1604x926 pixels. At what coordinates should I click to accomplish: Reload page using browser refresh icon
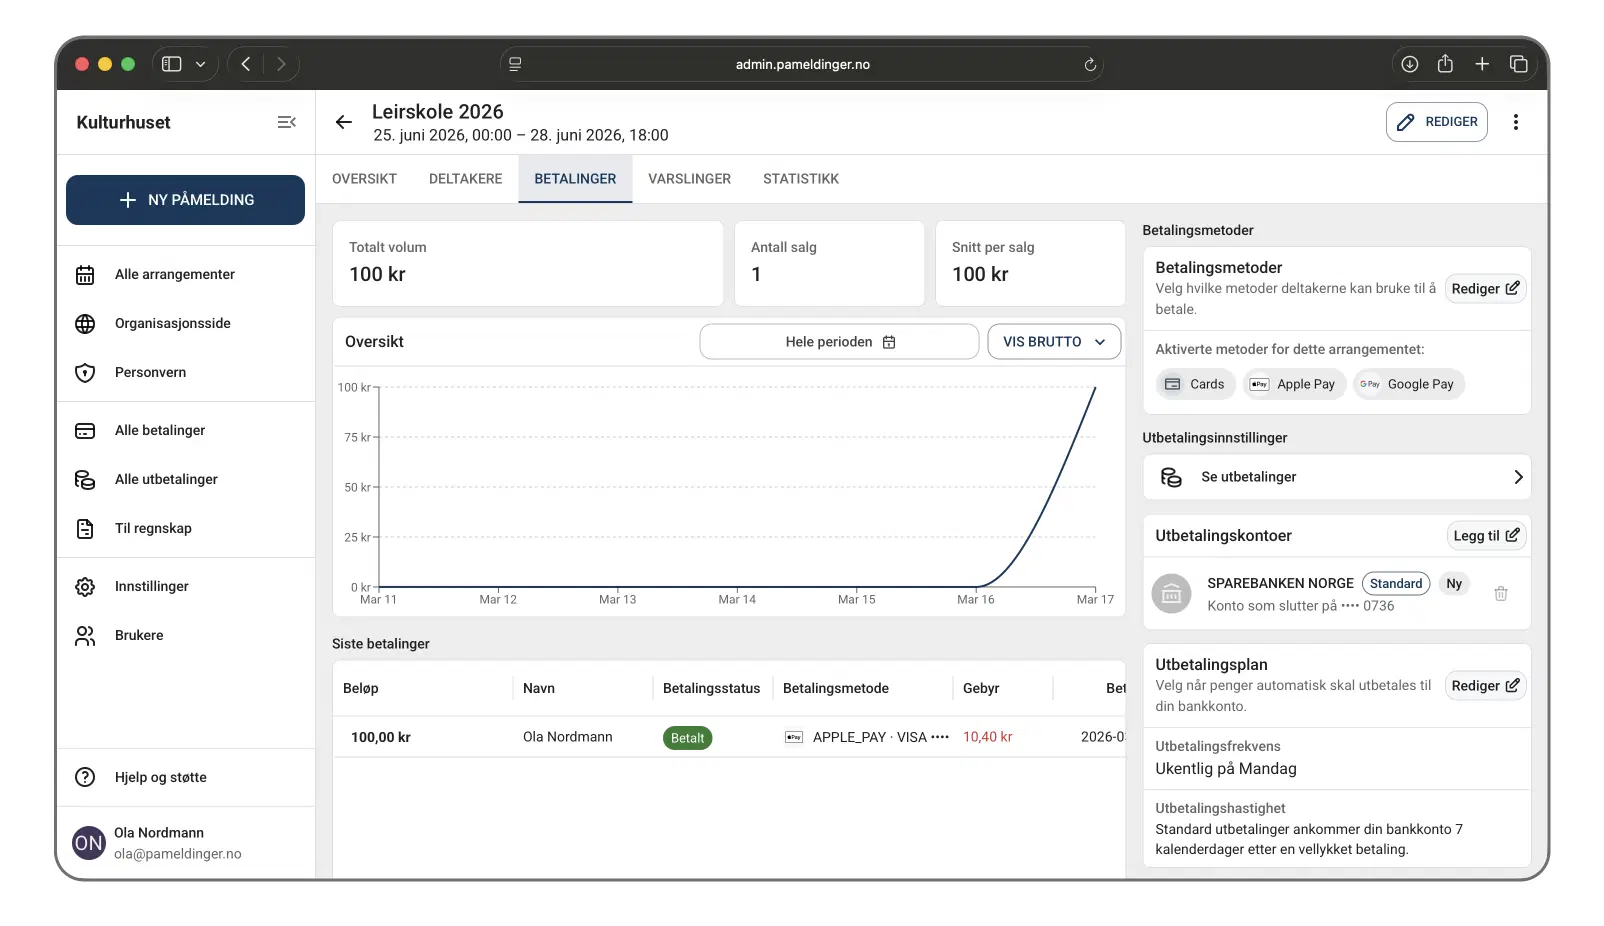pyautogui.click(x=1090, y=65)
